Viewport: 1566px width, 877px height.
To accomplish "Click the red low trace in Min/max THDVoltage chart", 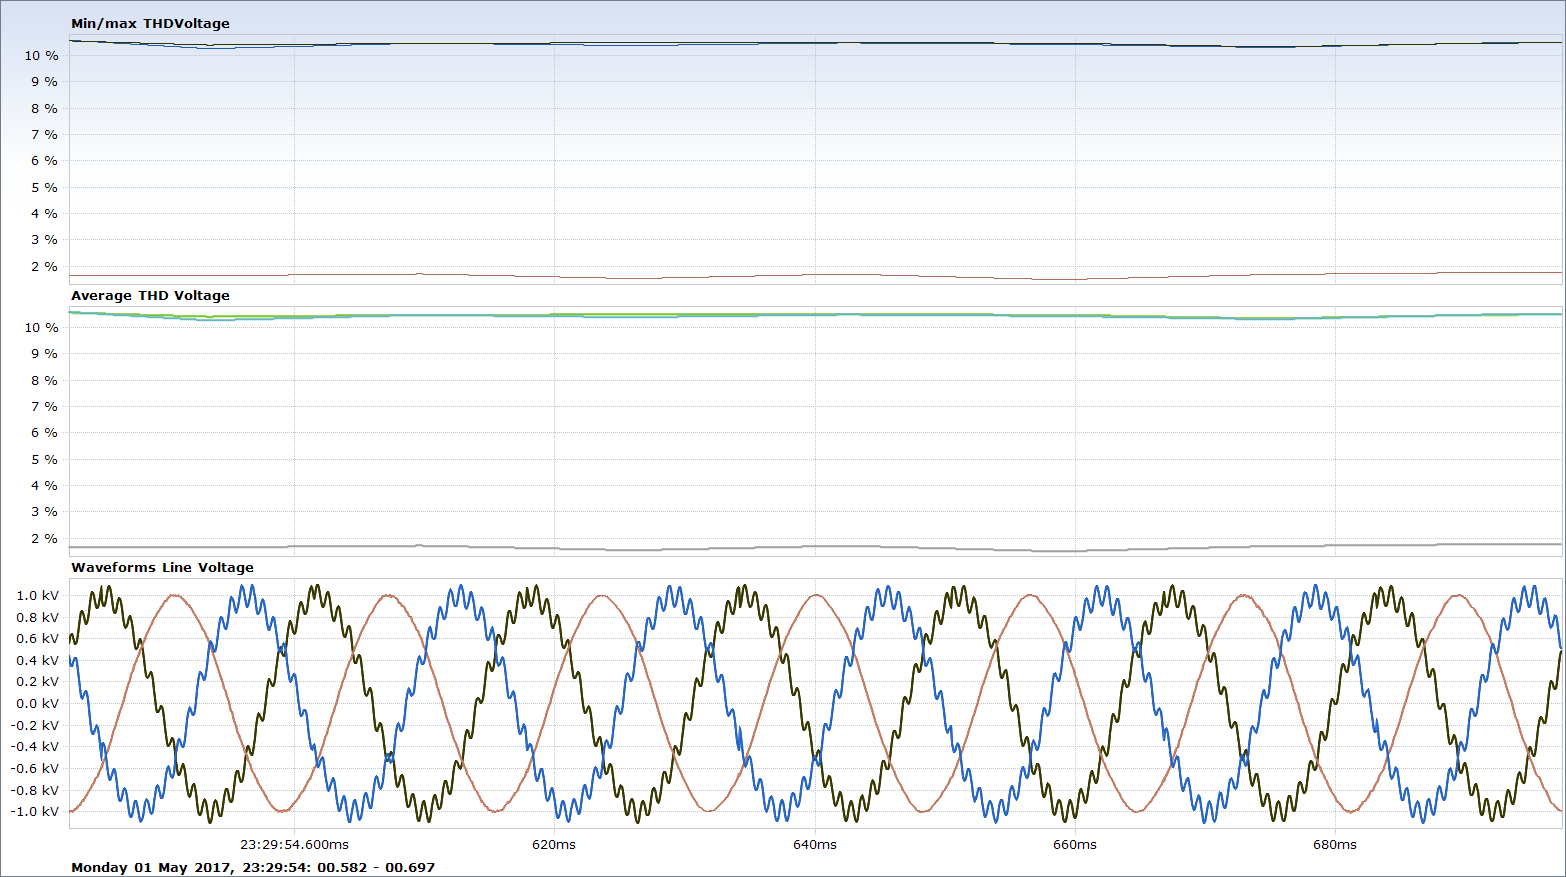I will [815, 275].
